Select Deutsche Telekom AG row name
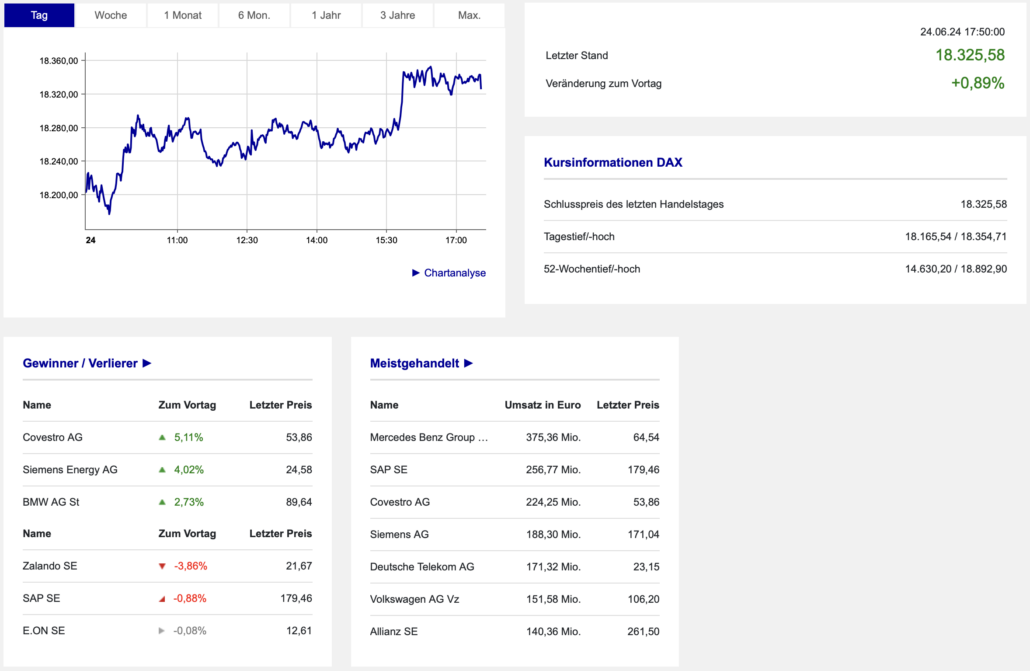Viewport: 1030px width, 671px height. pos(422,567)
